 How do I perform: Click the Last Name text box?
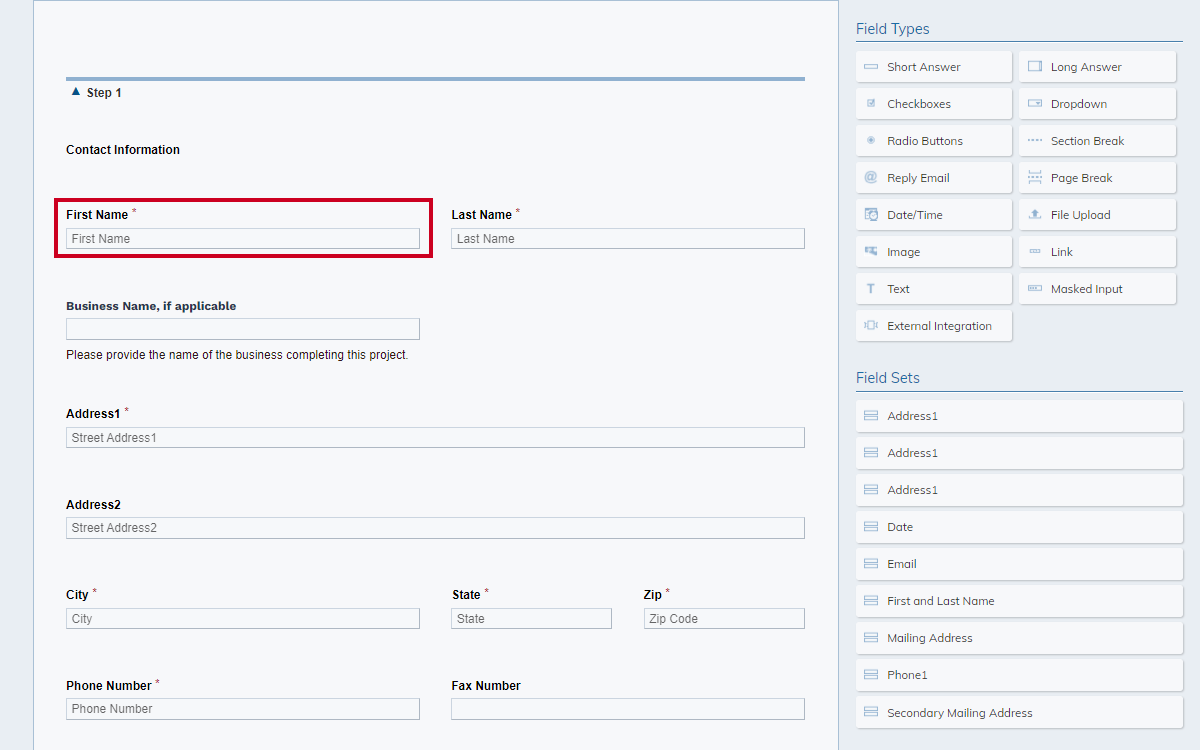tap(628, 239)
